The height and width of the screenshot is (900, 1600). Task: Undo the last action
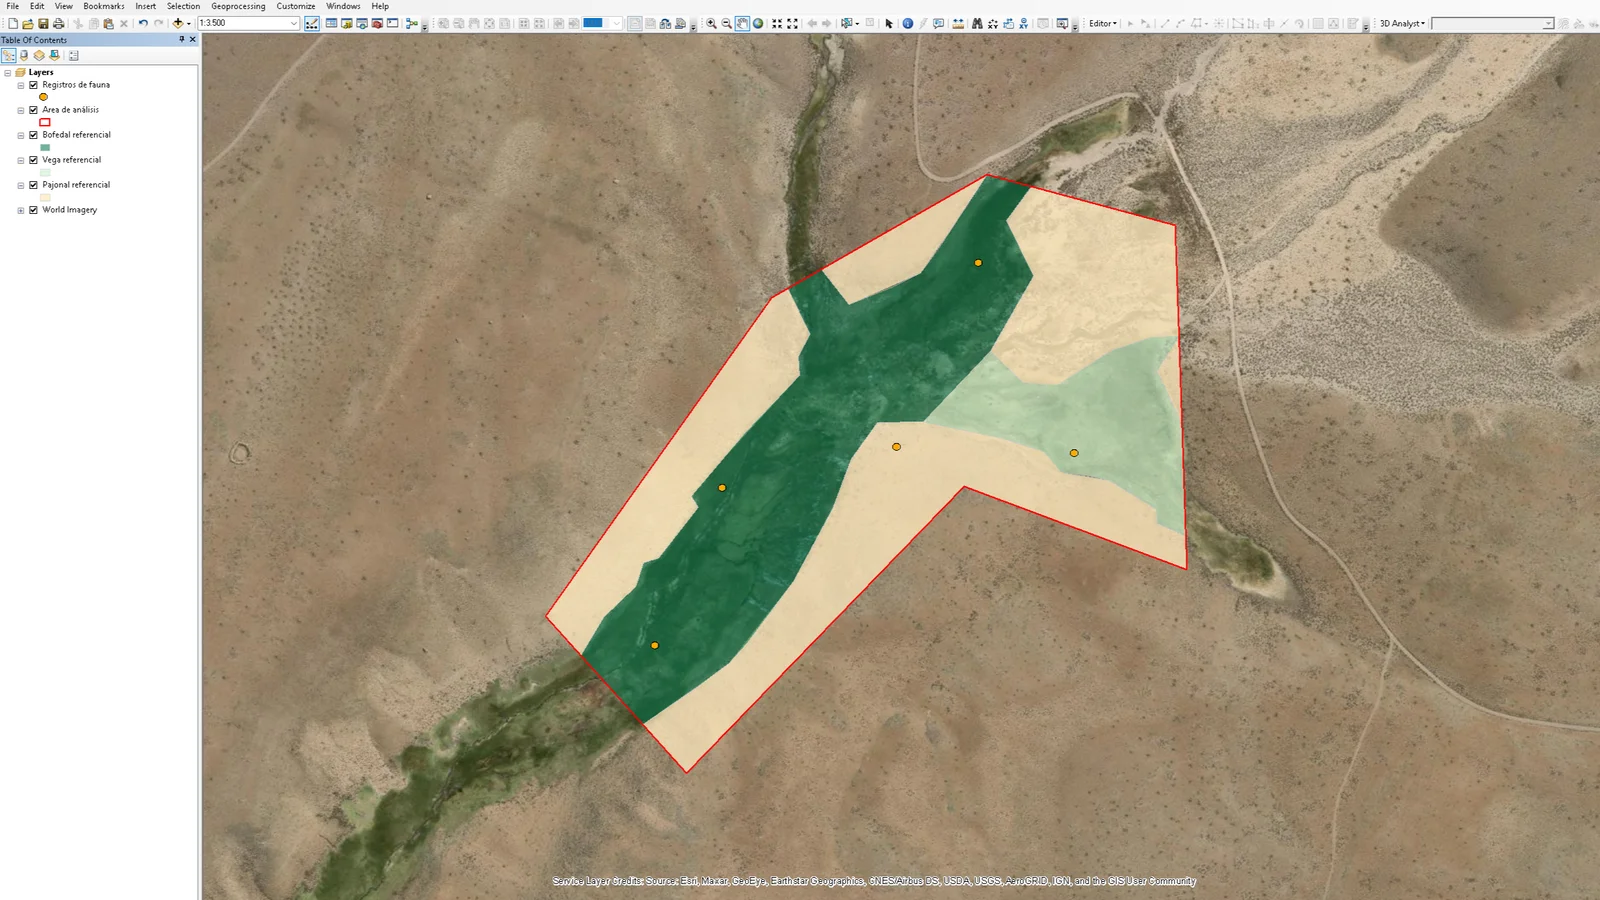click(143, 23)
